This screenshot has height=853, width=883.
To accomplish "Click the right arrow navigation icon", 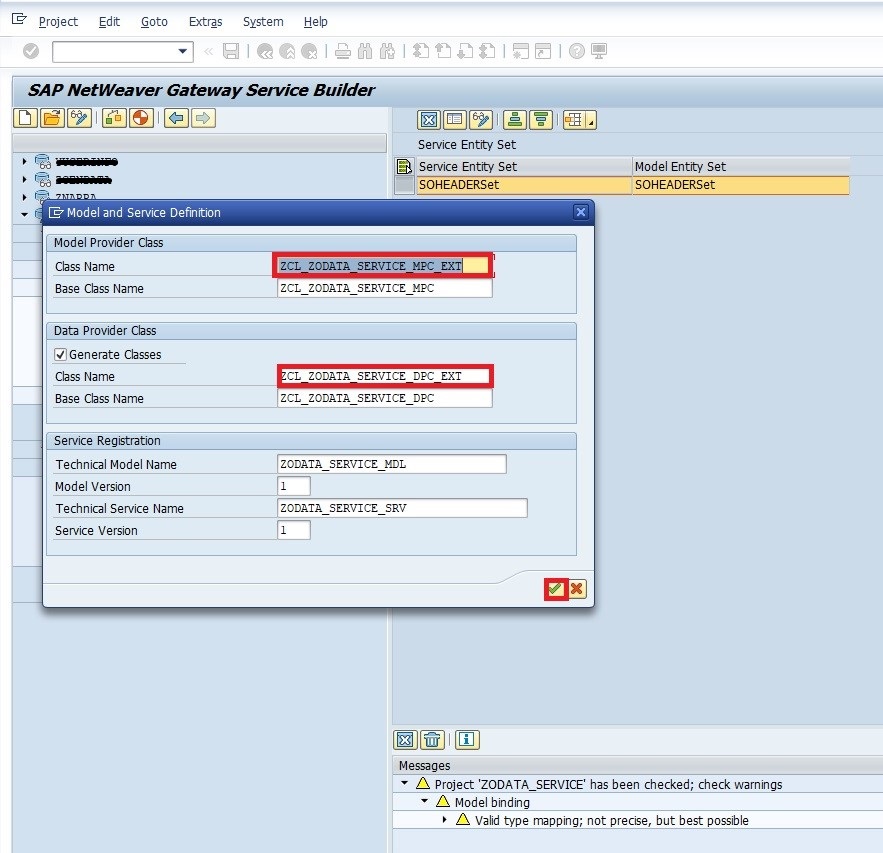I will [203, 118].
